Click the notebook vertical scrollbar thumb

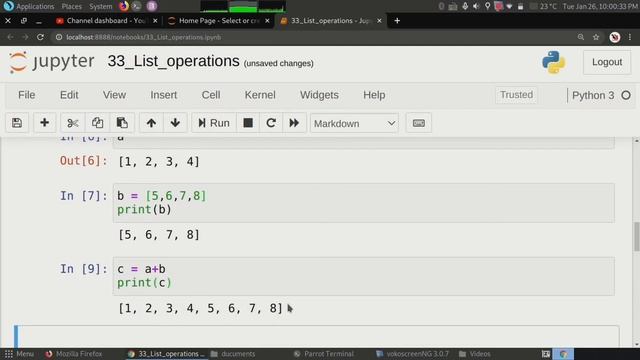636,237
